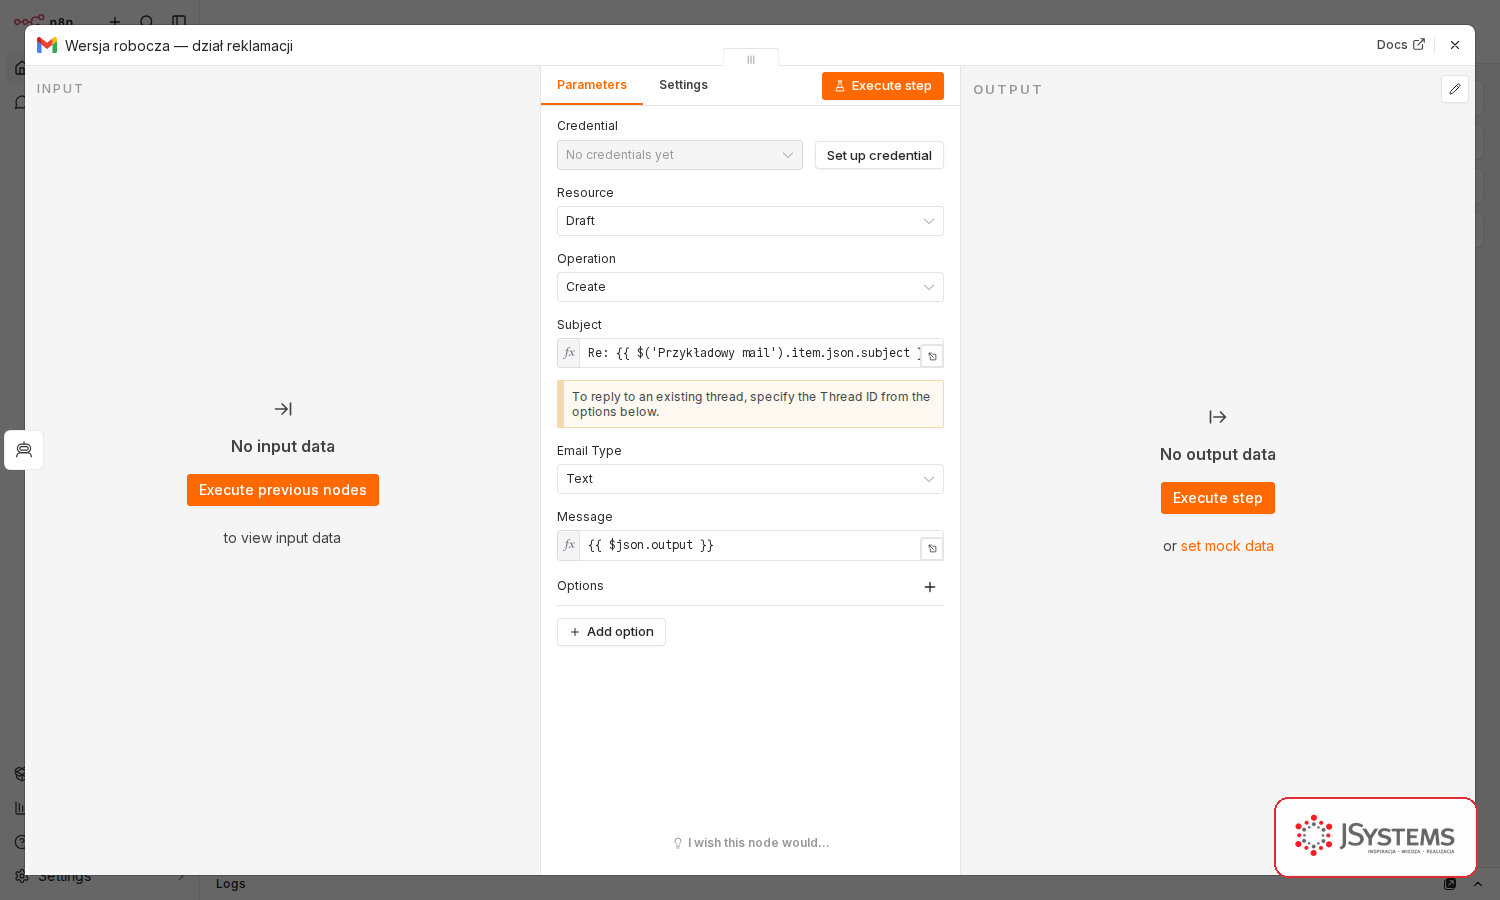Click the set mock data link
The height and width of the screenshot is (900, 1500).
[1227, 546]
